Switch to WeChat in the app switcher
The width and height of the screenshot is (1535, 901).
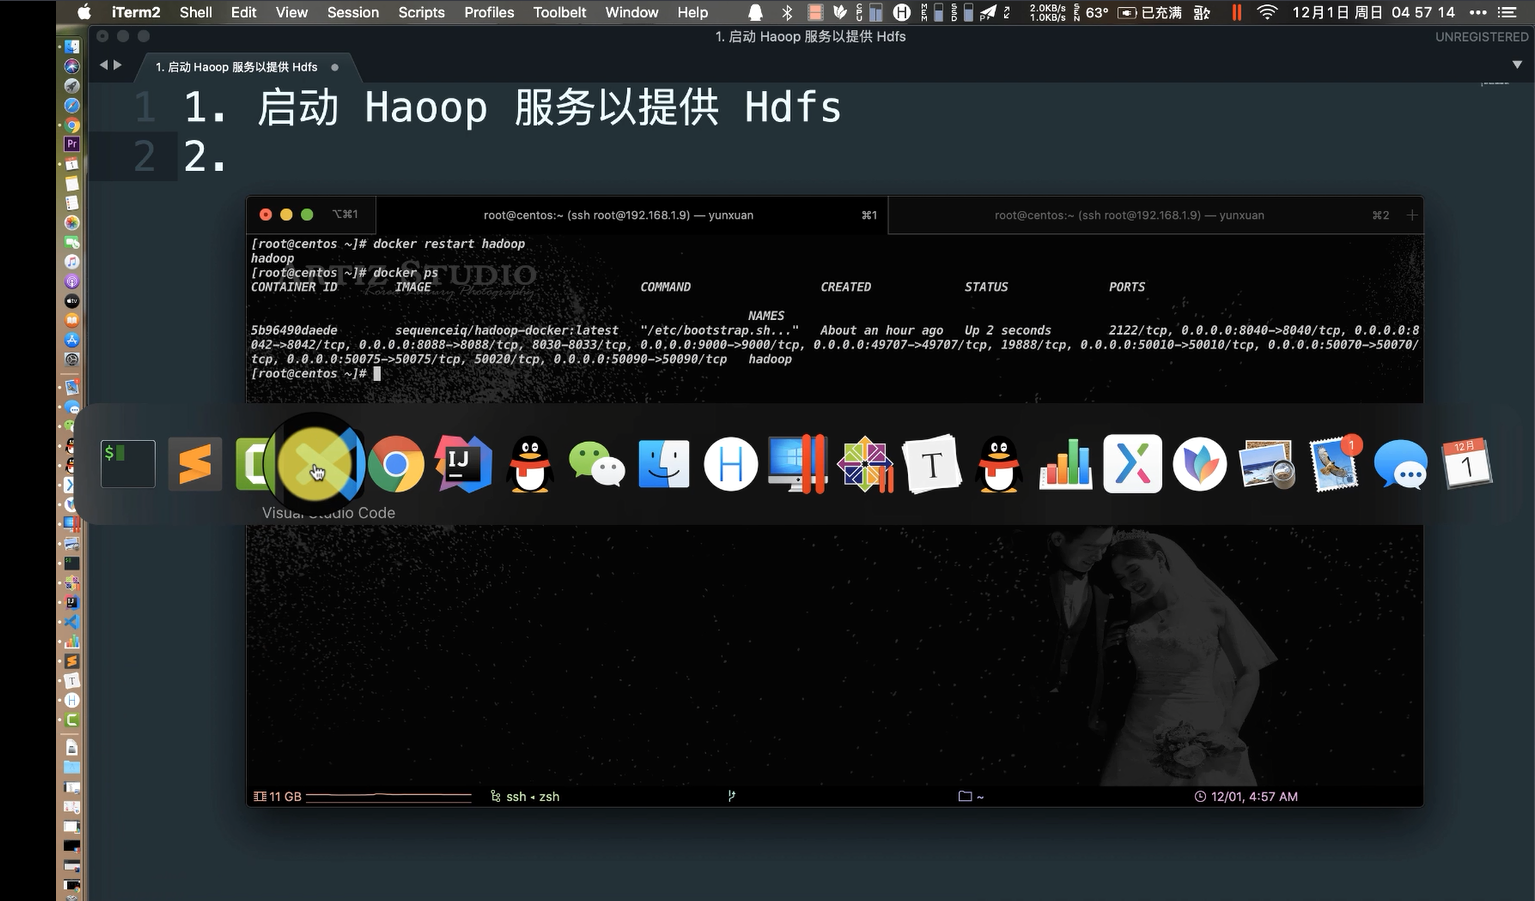coord(597,465)
